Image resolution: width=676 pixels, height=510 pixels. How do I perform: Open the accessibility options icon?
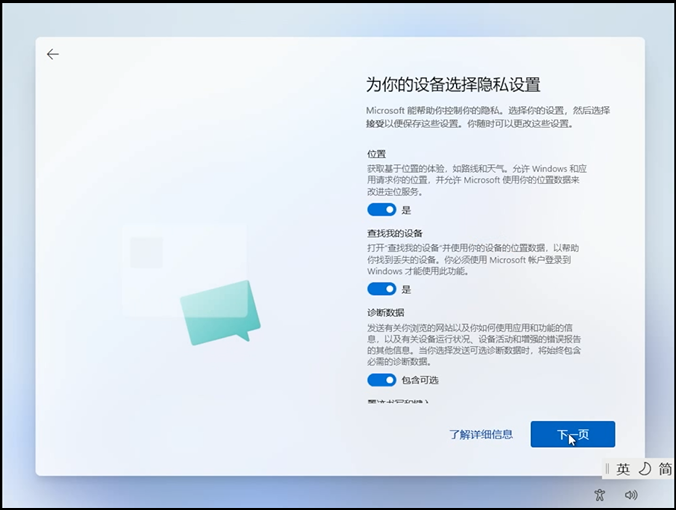coord(599,494)
